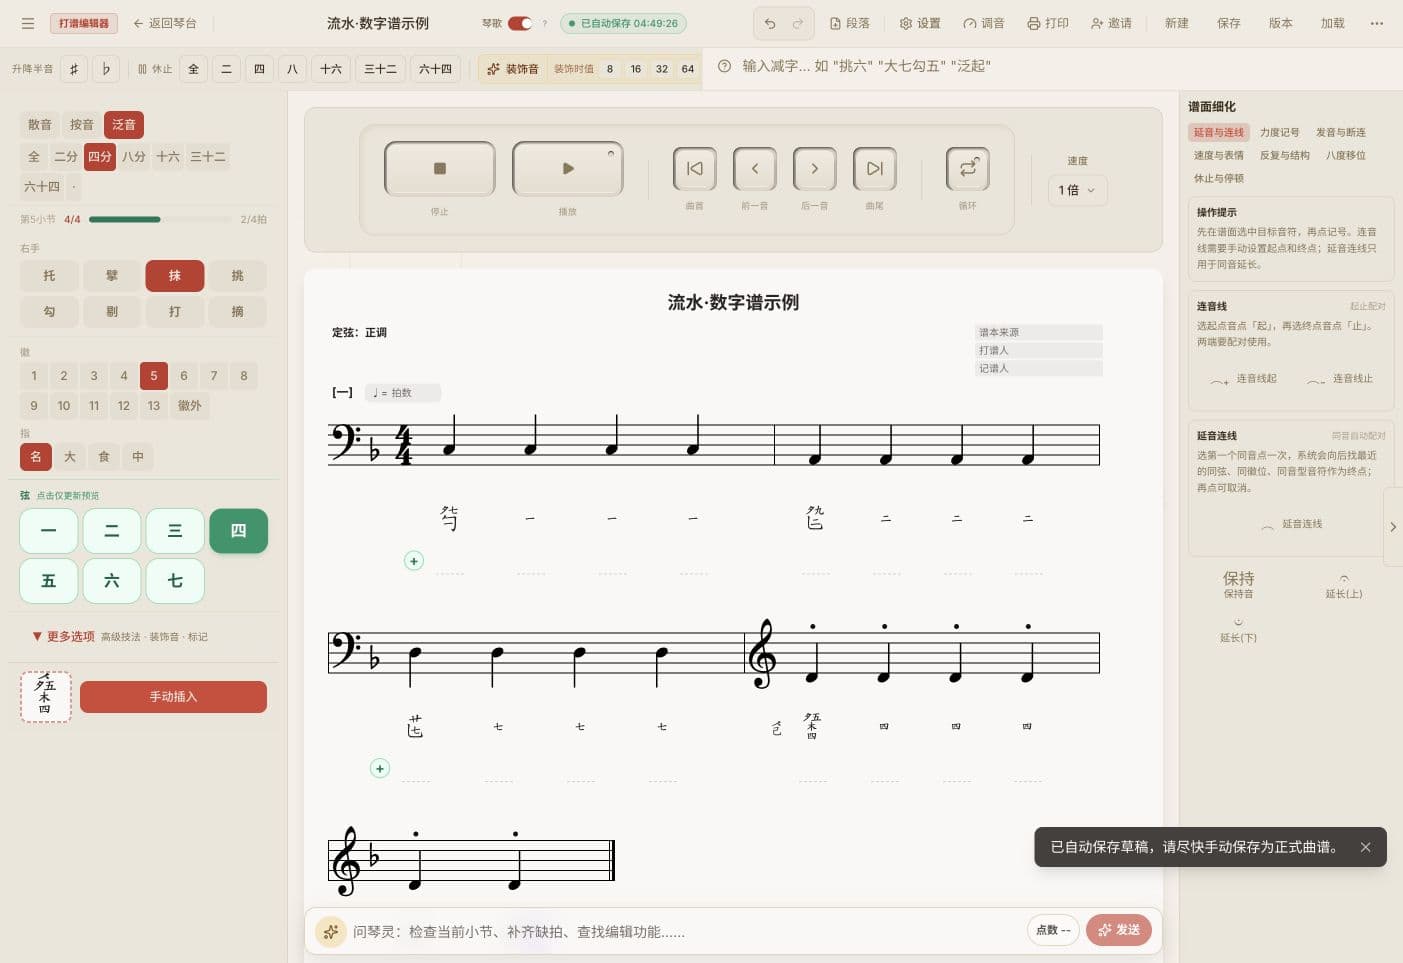The image size is (1403, 963).
Task: Click the 保存 save button
Action: tap(1229, 23)
